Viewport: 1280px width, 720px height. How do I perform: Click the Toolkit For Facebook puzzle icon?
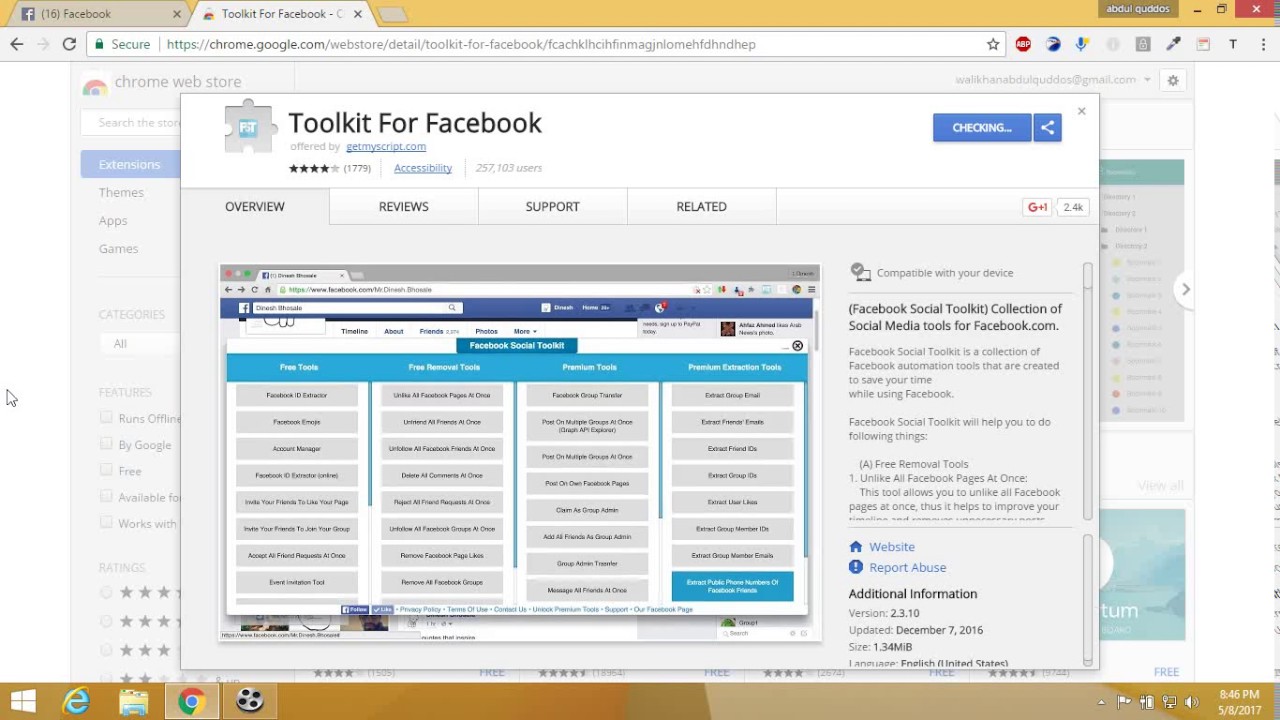tap(249, 127)
